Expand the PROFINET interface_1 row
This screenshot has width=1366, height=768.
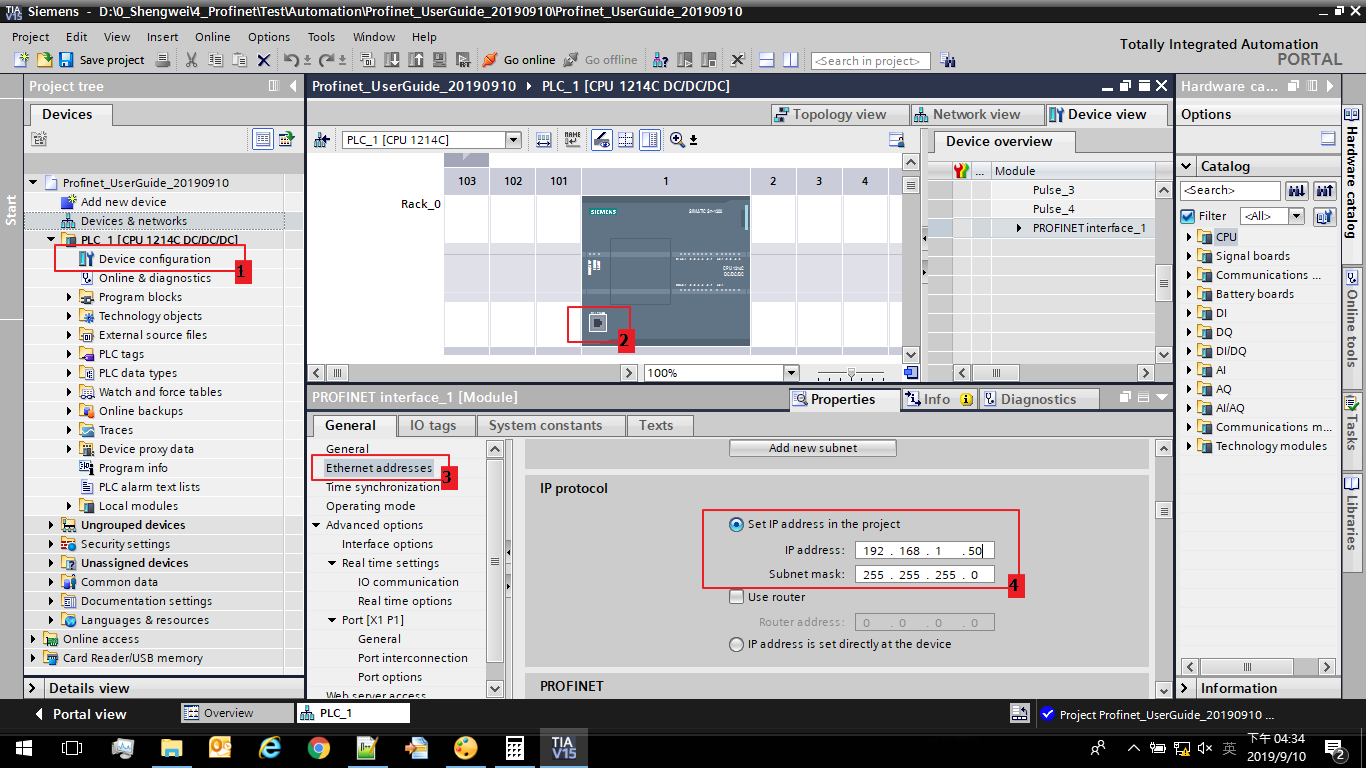1020,228
